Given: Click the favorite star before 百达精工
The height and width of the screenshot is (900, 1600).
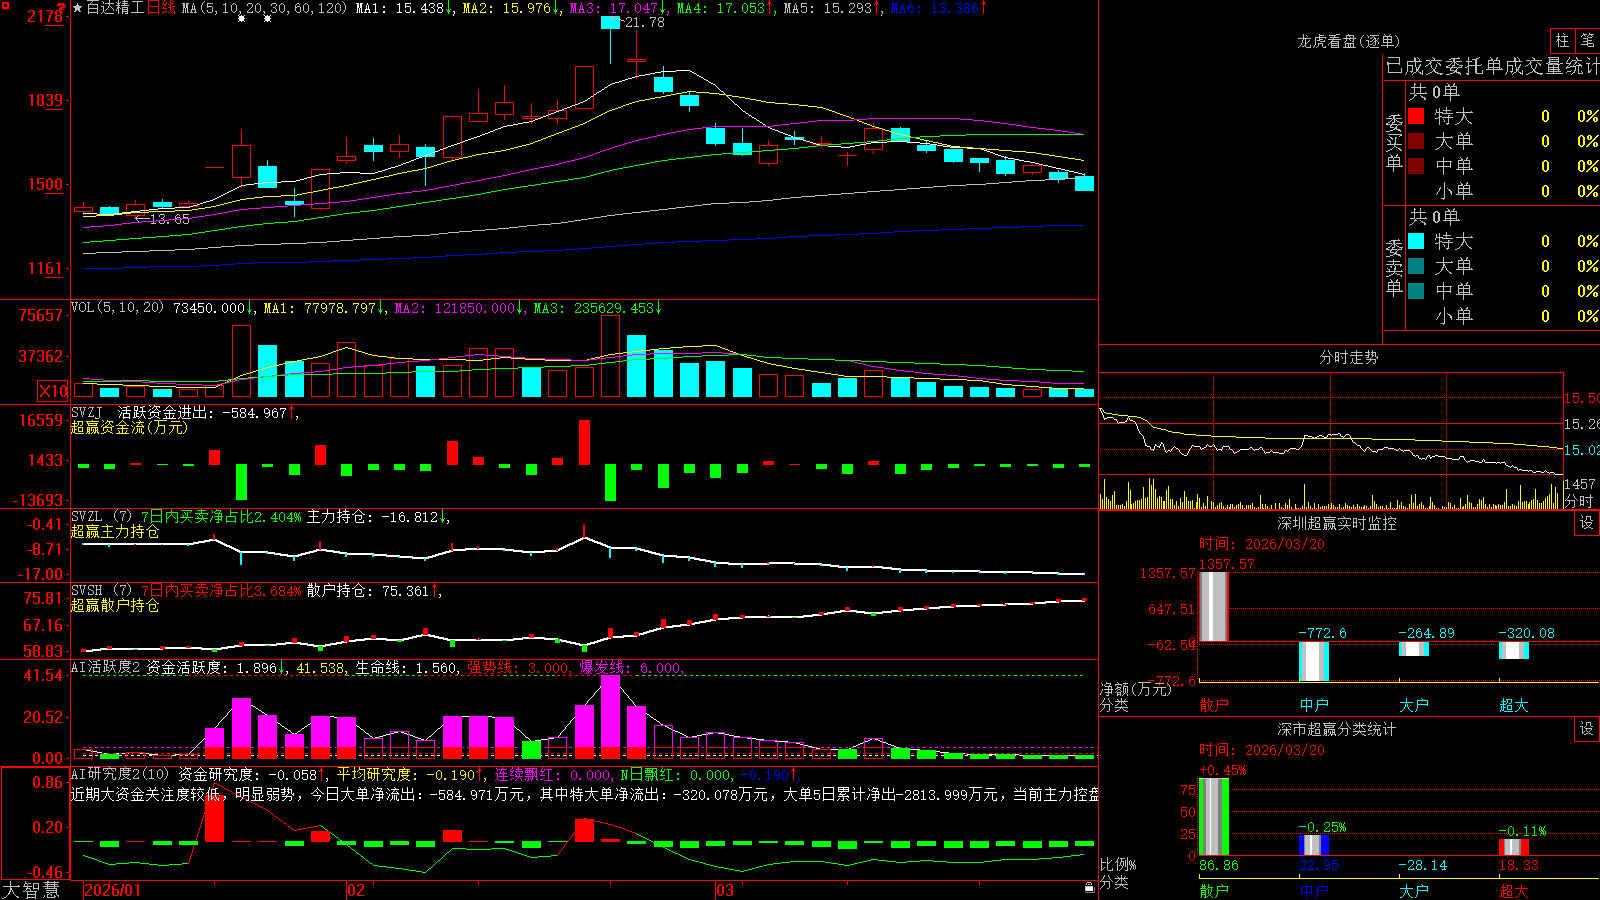Looking at the screenshot, I should pos(78,8).
